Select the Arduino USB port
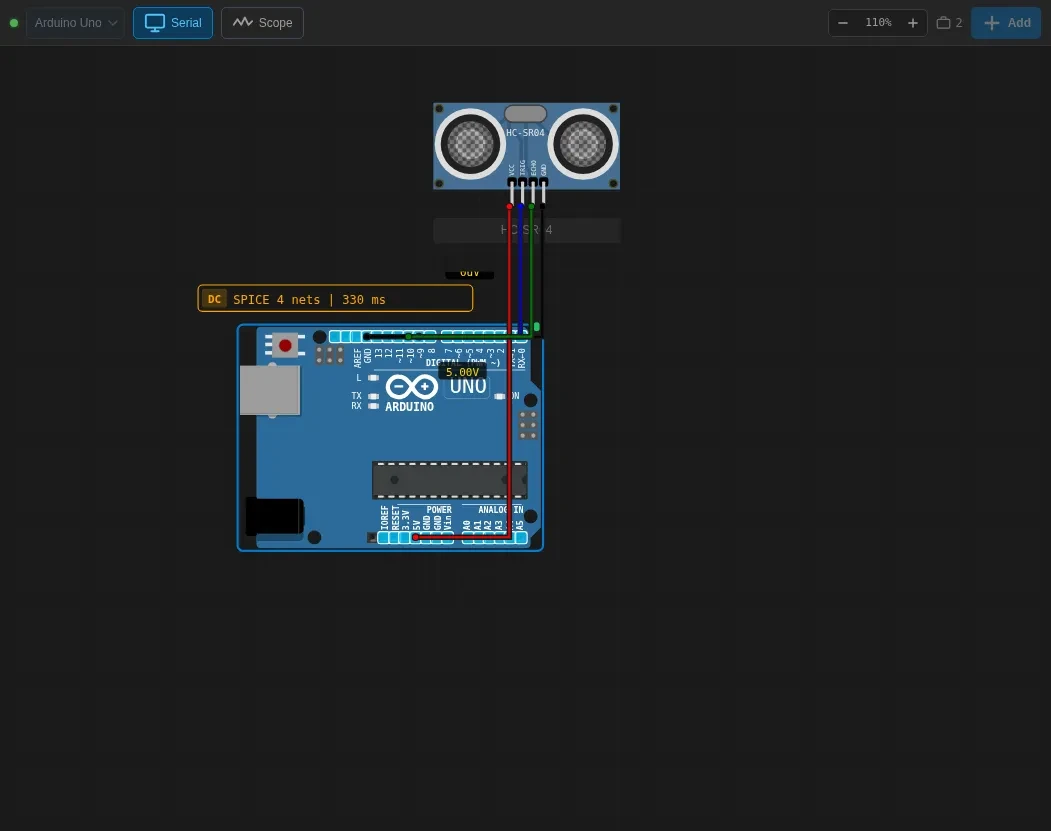Image resolution: width=1051 pixels, height=831 pixels. 269,391
